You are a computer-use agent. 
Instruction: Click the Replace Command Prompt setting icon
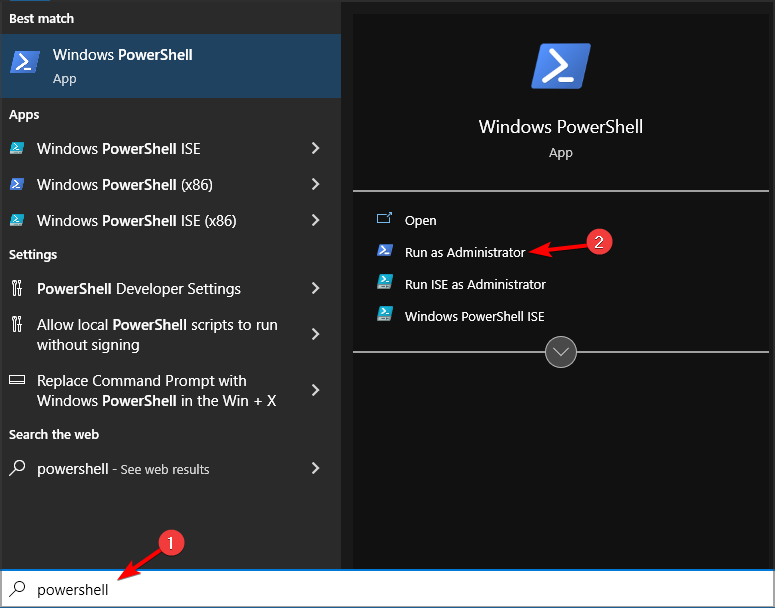pos(17,380)
